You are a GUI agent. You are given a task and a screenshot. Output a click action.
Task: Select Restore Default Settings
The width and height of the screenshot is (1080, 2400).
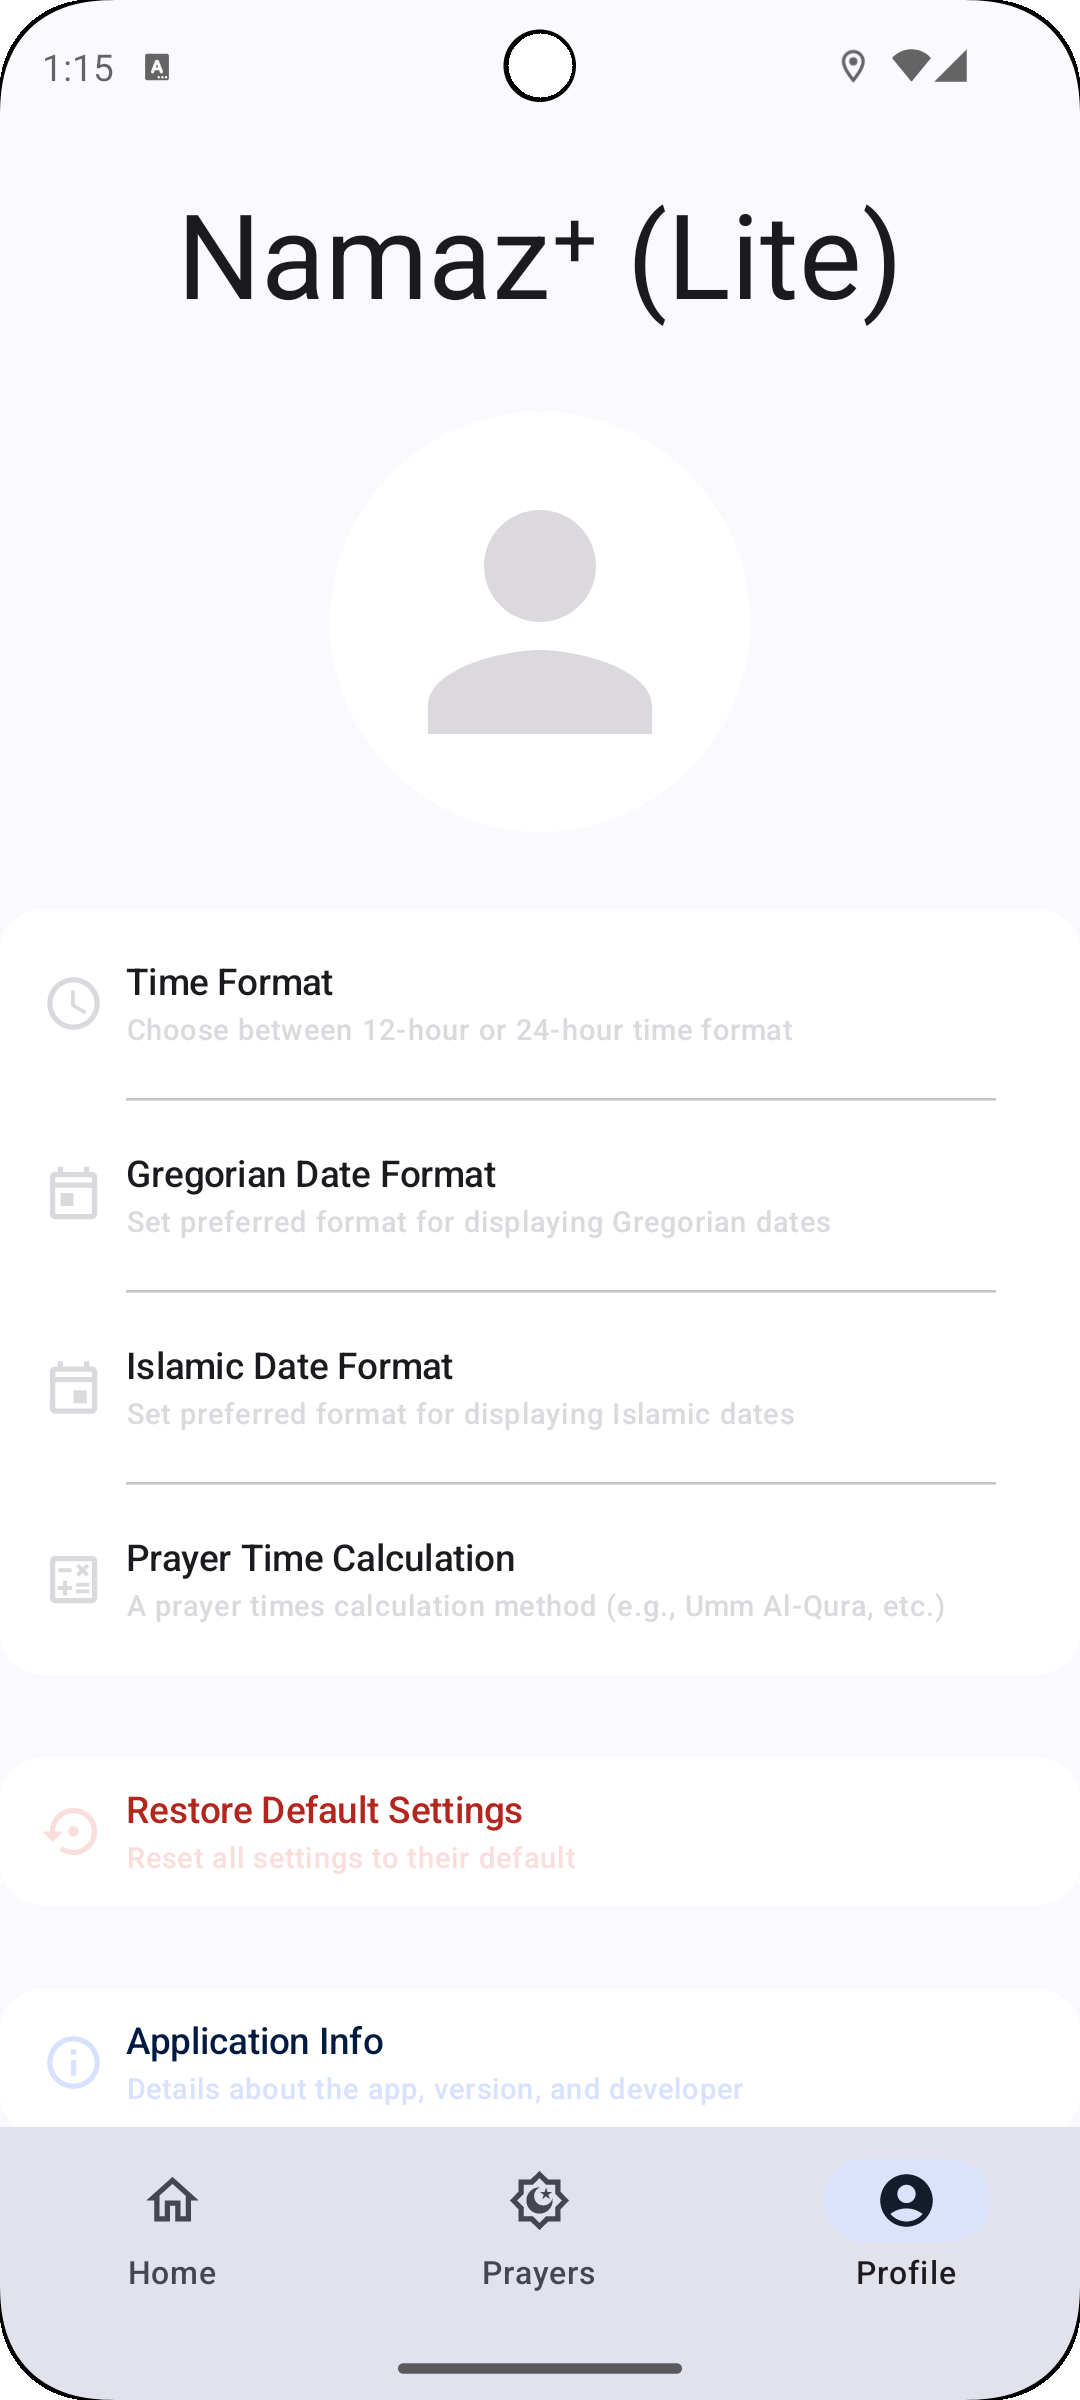point(540,1832)
